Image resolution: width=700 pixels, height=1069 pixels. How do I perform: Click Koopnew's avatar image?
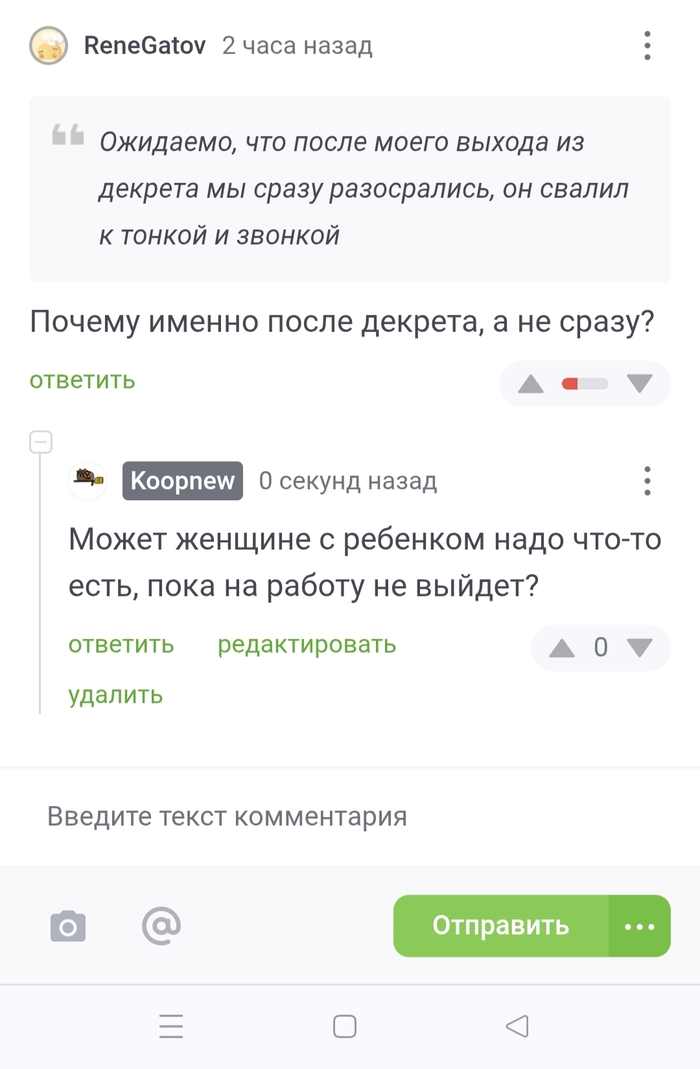(x=88, y=480)
